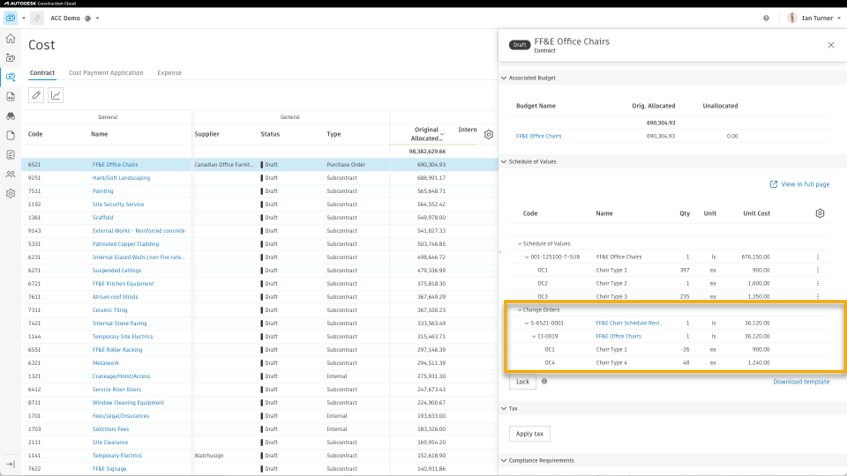Click the chart icon in the Contract toolbar

point(56,95)
